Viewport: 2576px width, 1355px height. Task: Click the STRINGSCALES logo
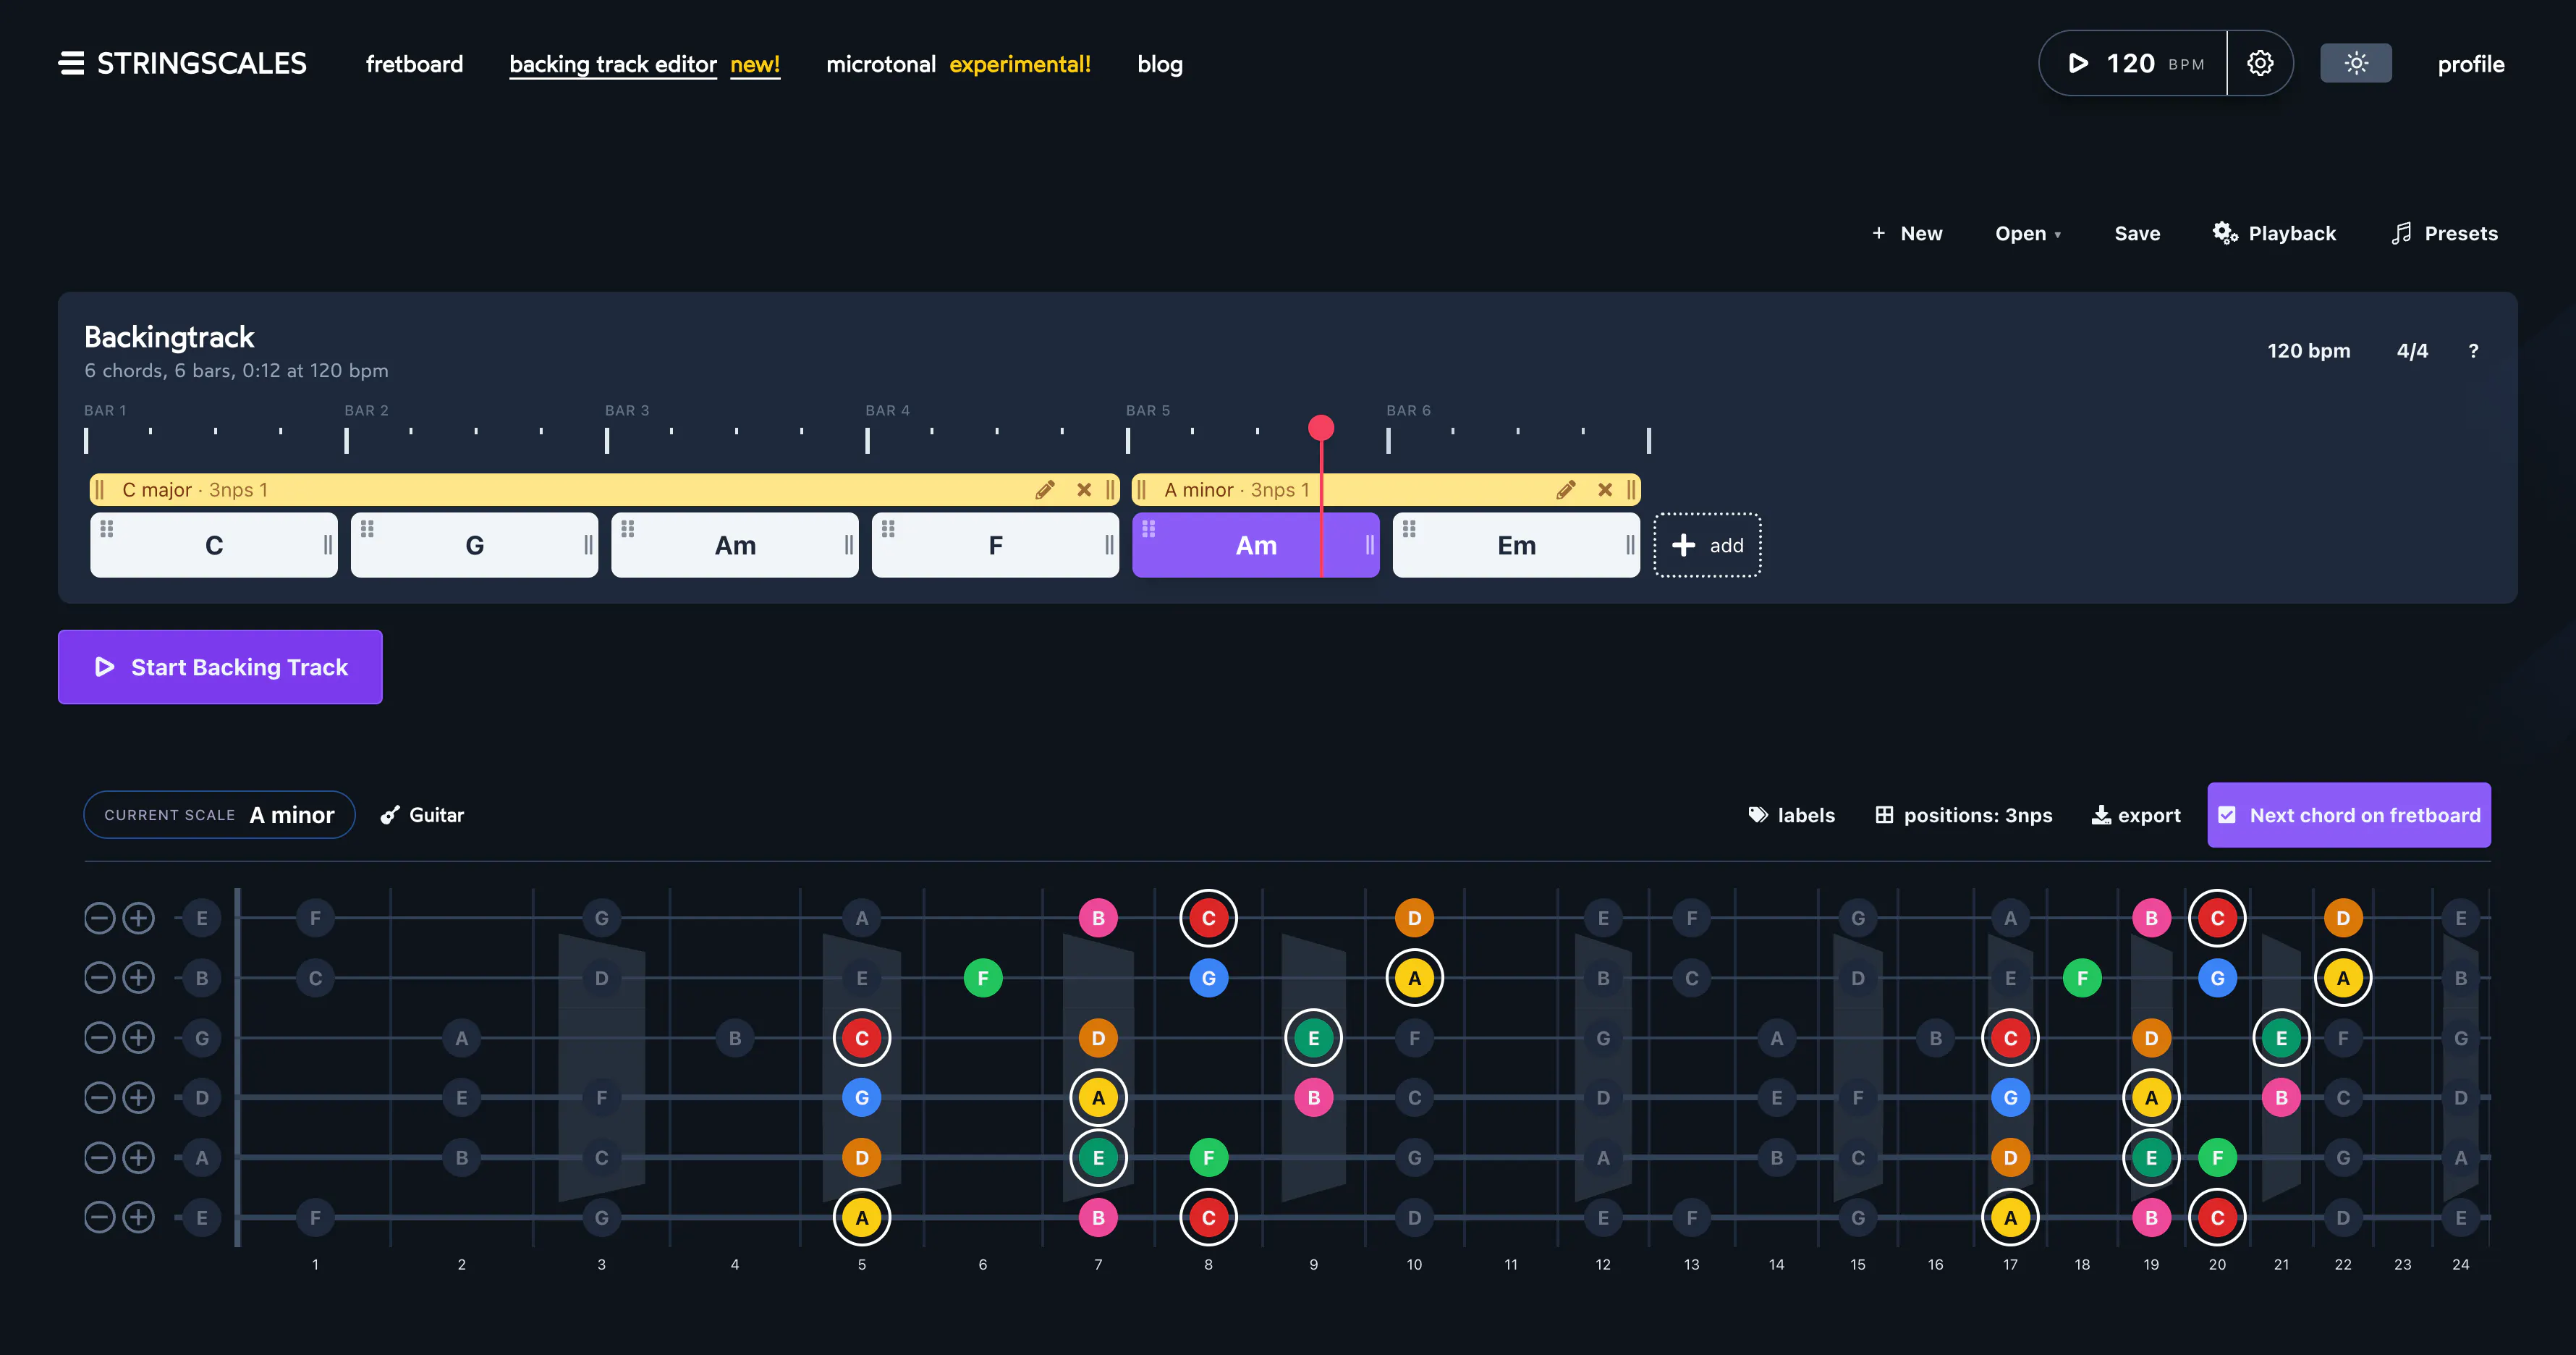tap(202, 63)
